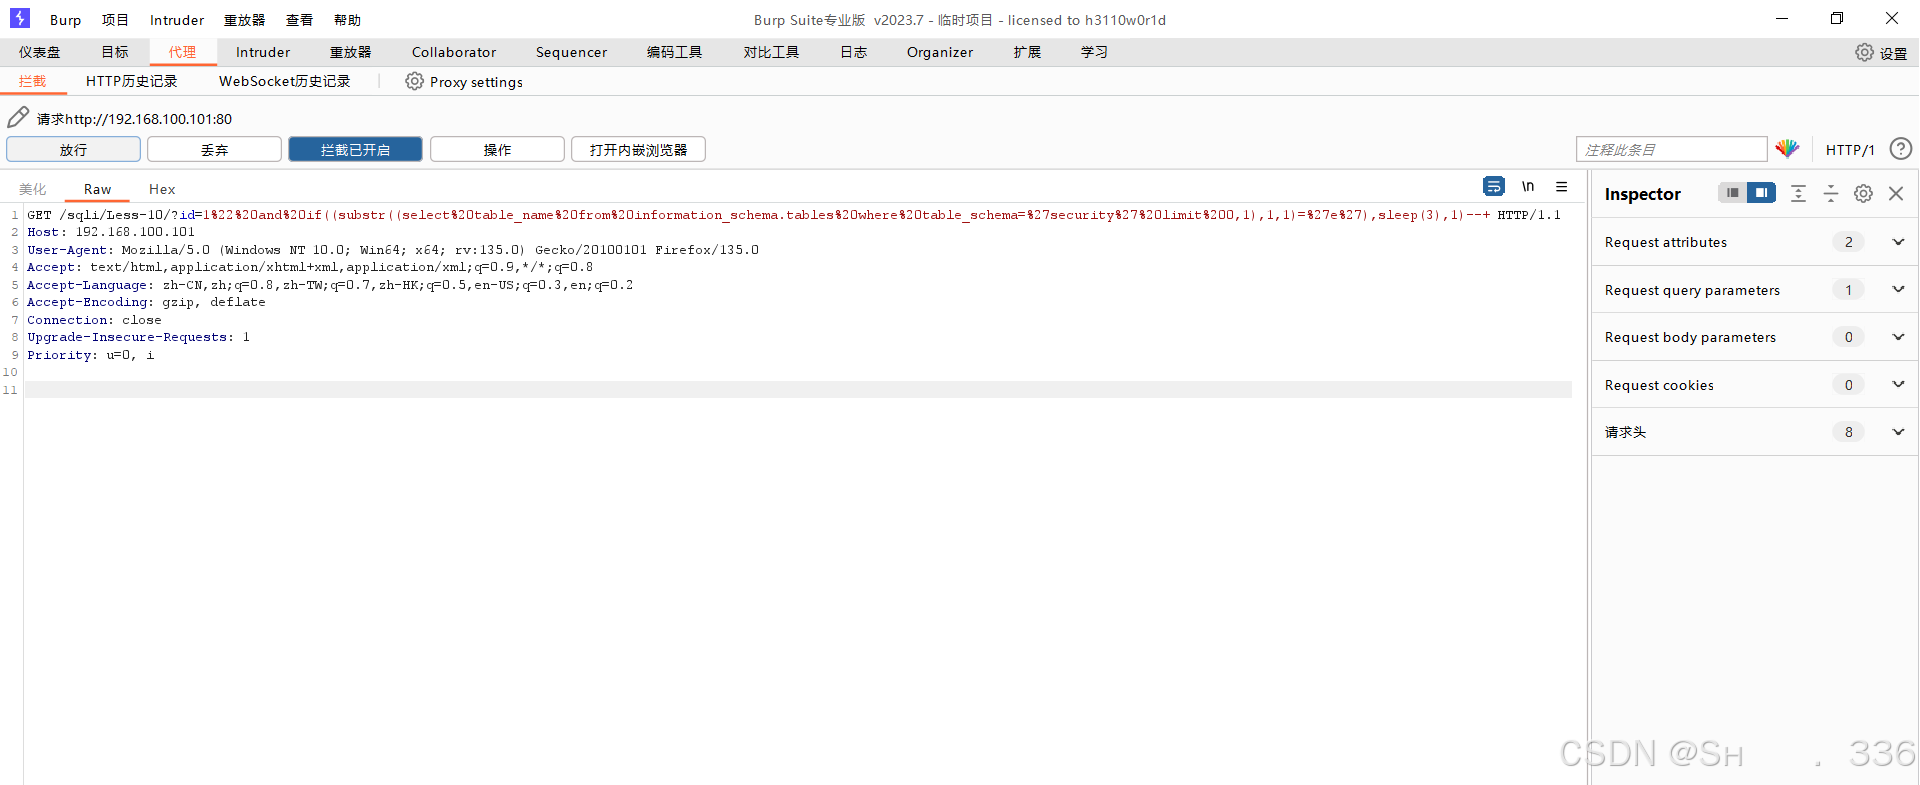The width and height of the screenshot is (1920, 785).
Task: Click the User-Agent header line
Action: pos(393,250)
